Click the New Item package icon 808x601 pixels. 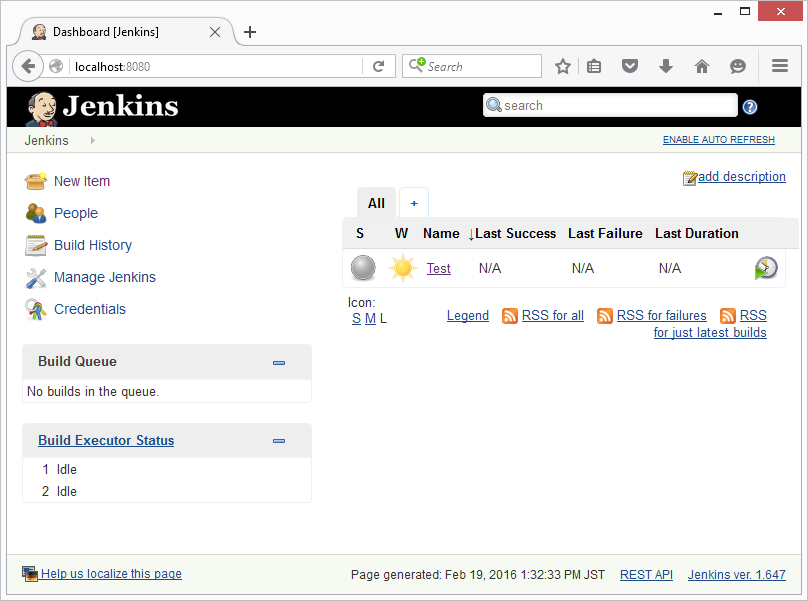[x=36, y=181]
